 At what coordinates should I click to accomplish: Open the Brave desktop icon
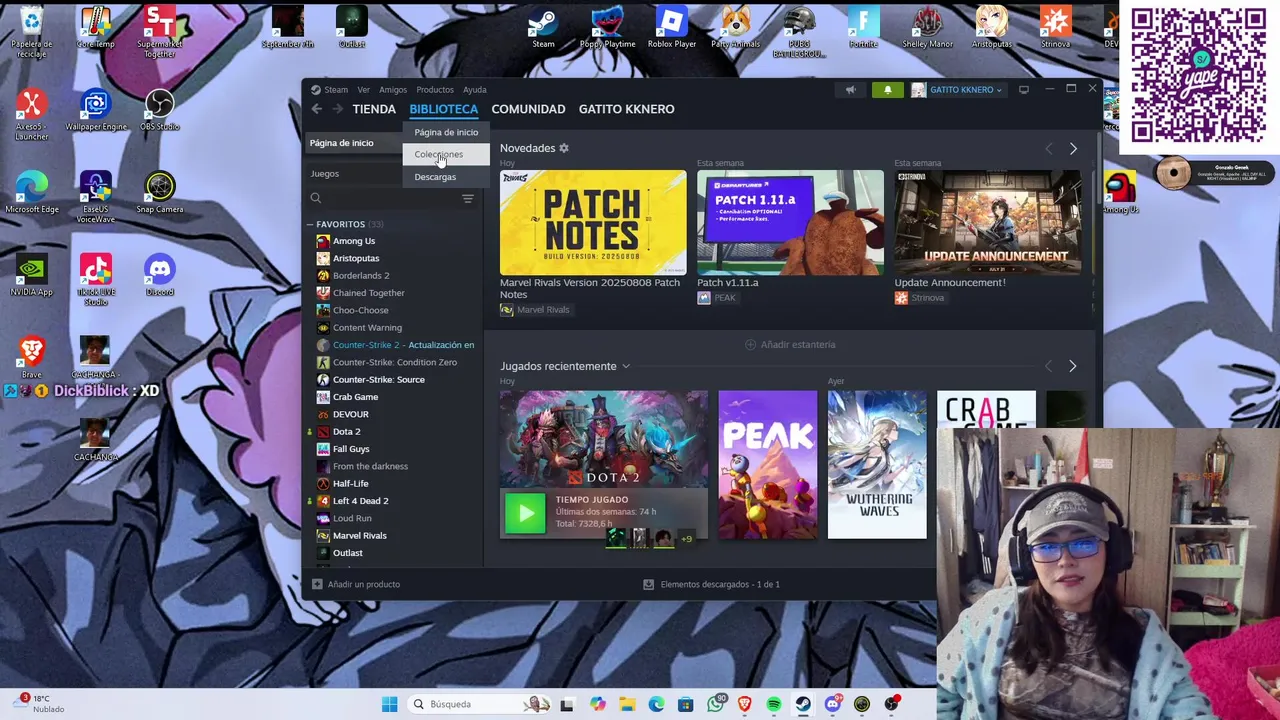(x=31, y=357)
